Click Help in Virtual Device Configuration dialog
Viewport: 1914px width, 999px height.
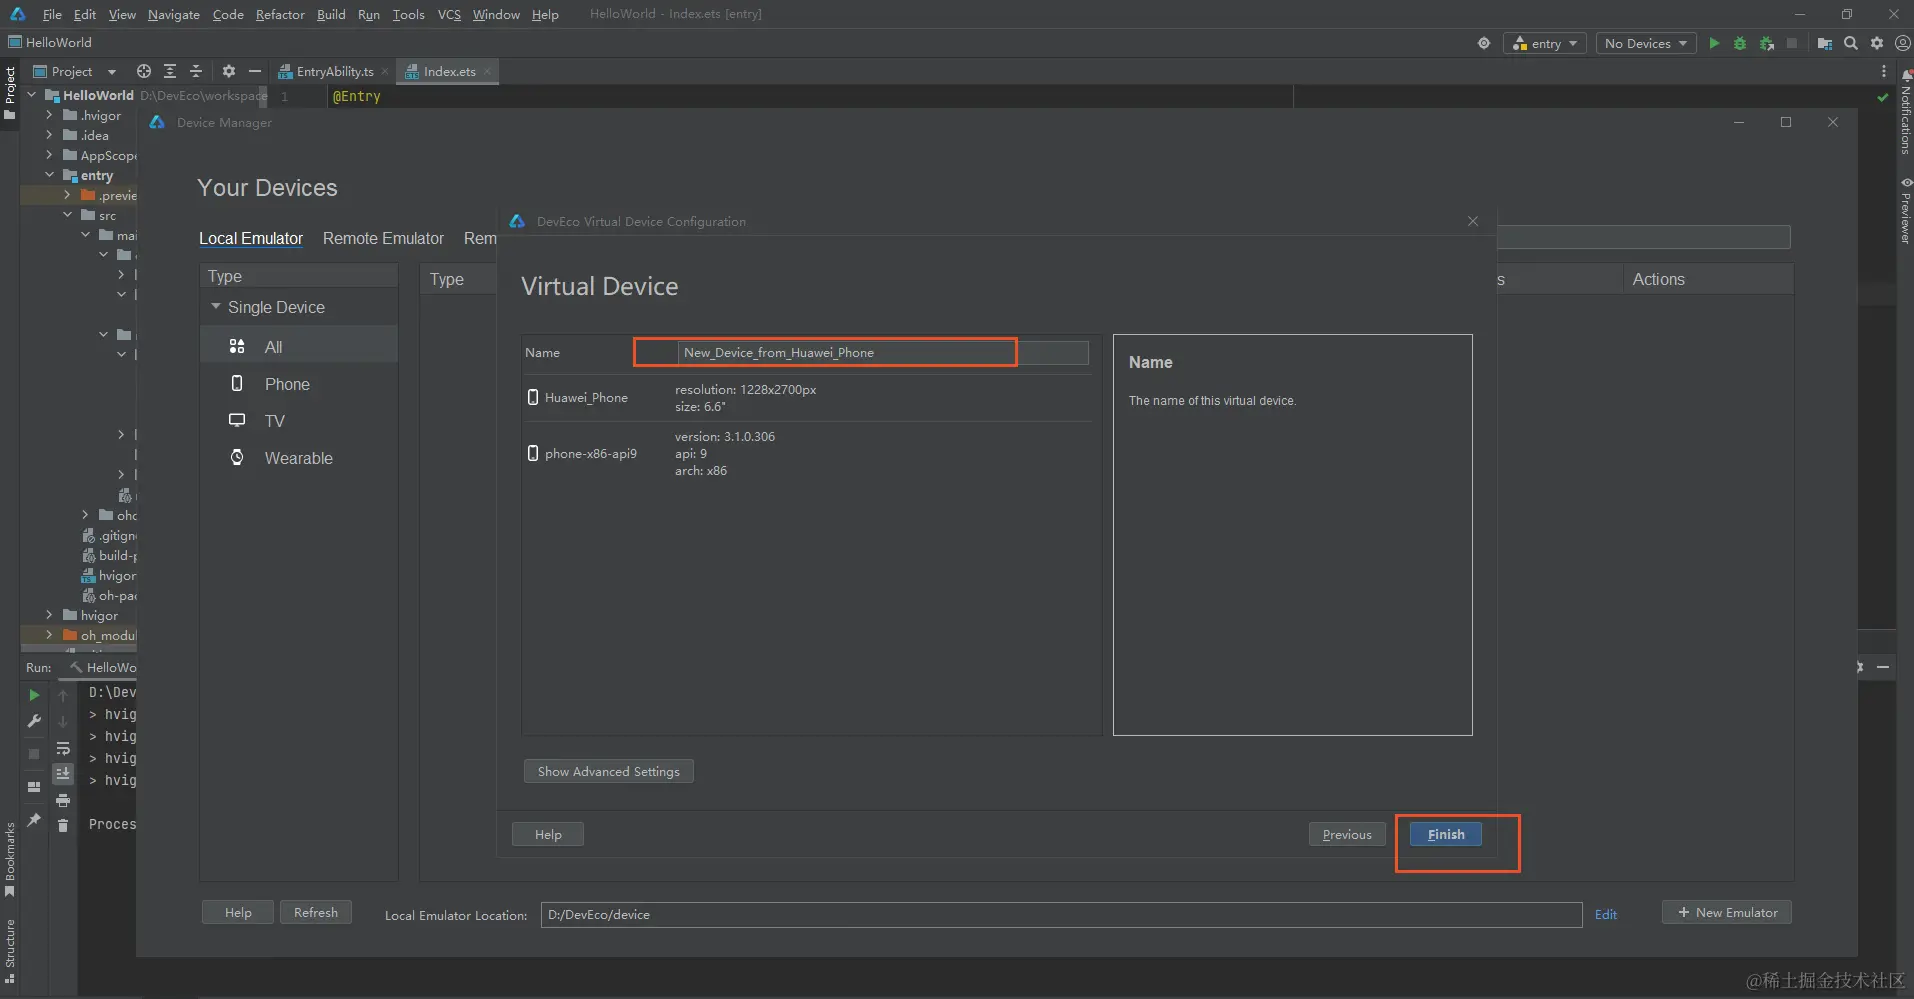coord(548,834)
